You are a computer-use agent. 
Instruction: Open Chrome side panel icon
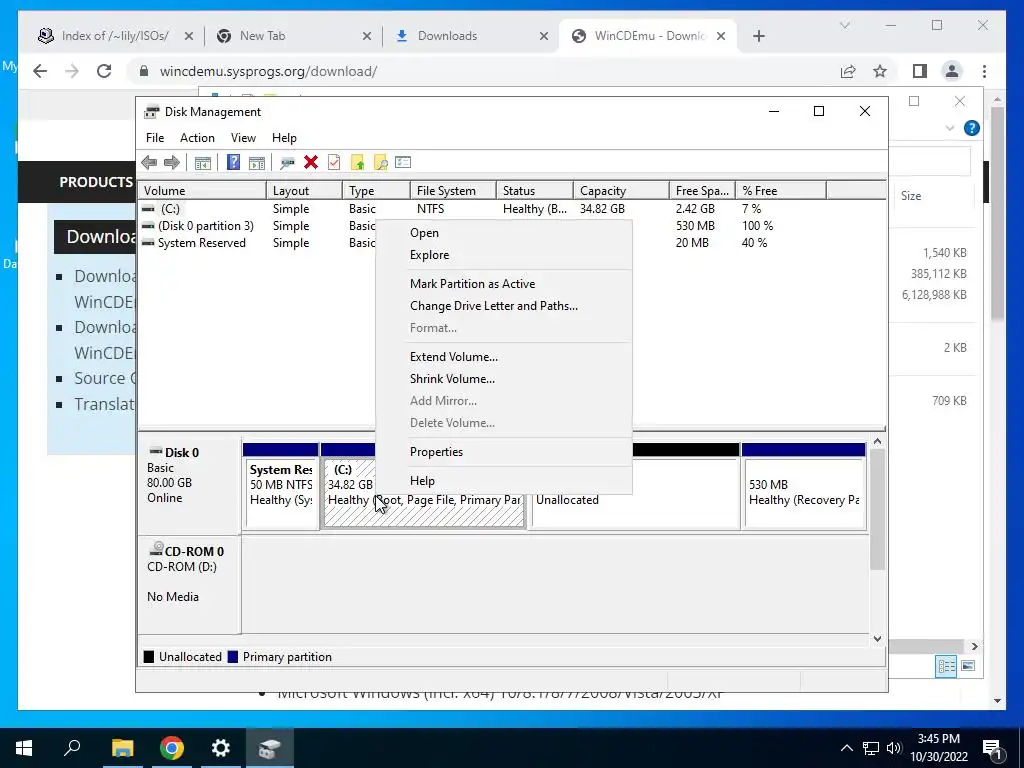(920, 71)
